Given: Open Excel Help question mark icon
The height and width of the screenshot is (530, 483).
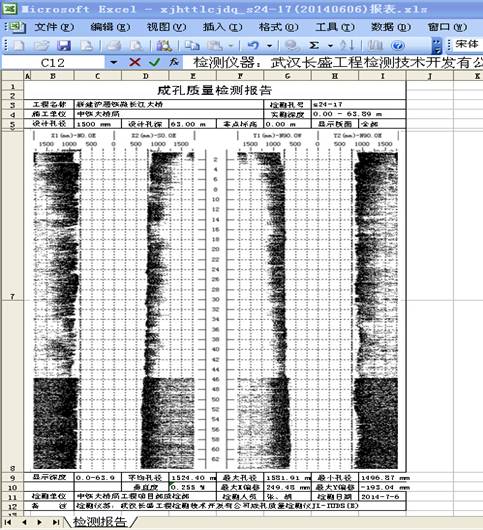Looking at the screenshot, I should tap(397, 45).
